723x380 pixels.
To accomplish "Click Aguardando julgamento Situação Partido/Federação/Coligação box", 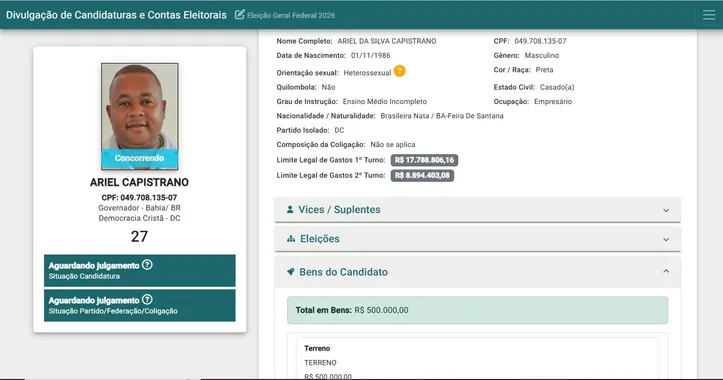I will 140,305.
